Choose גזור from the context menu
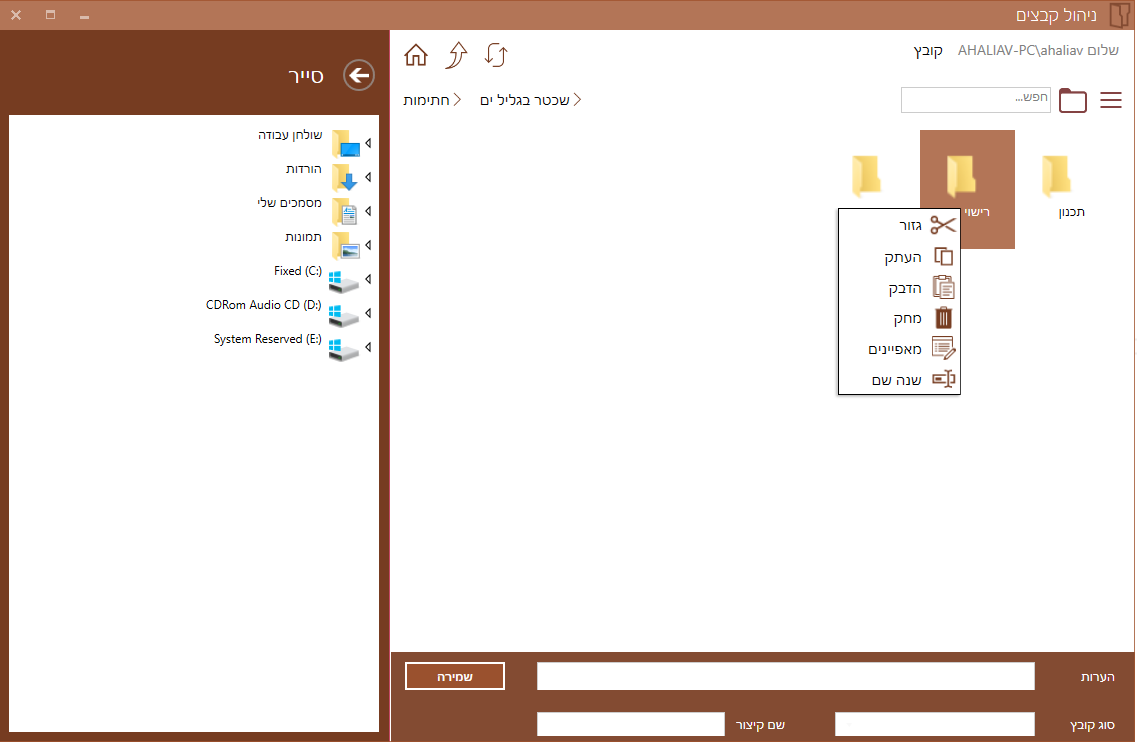This screenshot has width=1137, height=743. pos(899,225)
